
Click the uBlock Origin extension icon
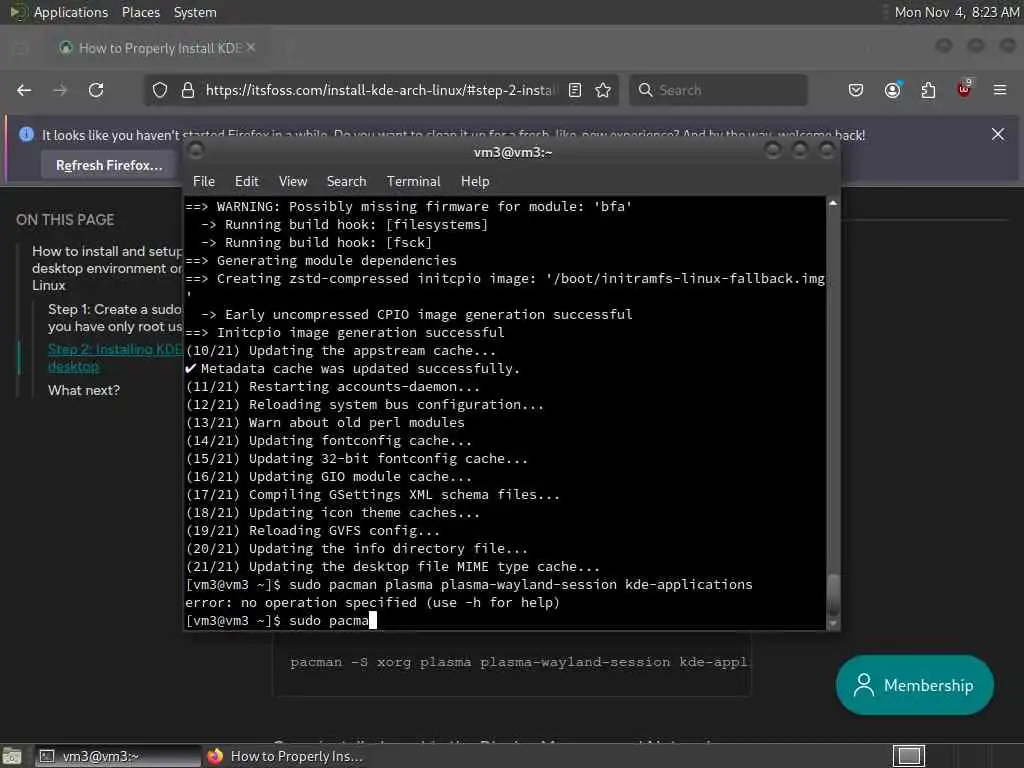click(x=964, y=89)
